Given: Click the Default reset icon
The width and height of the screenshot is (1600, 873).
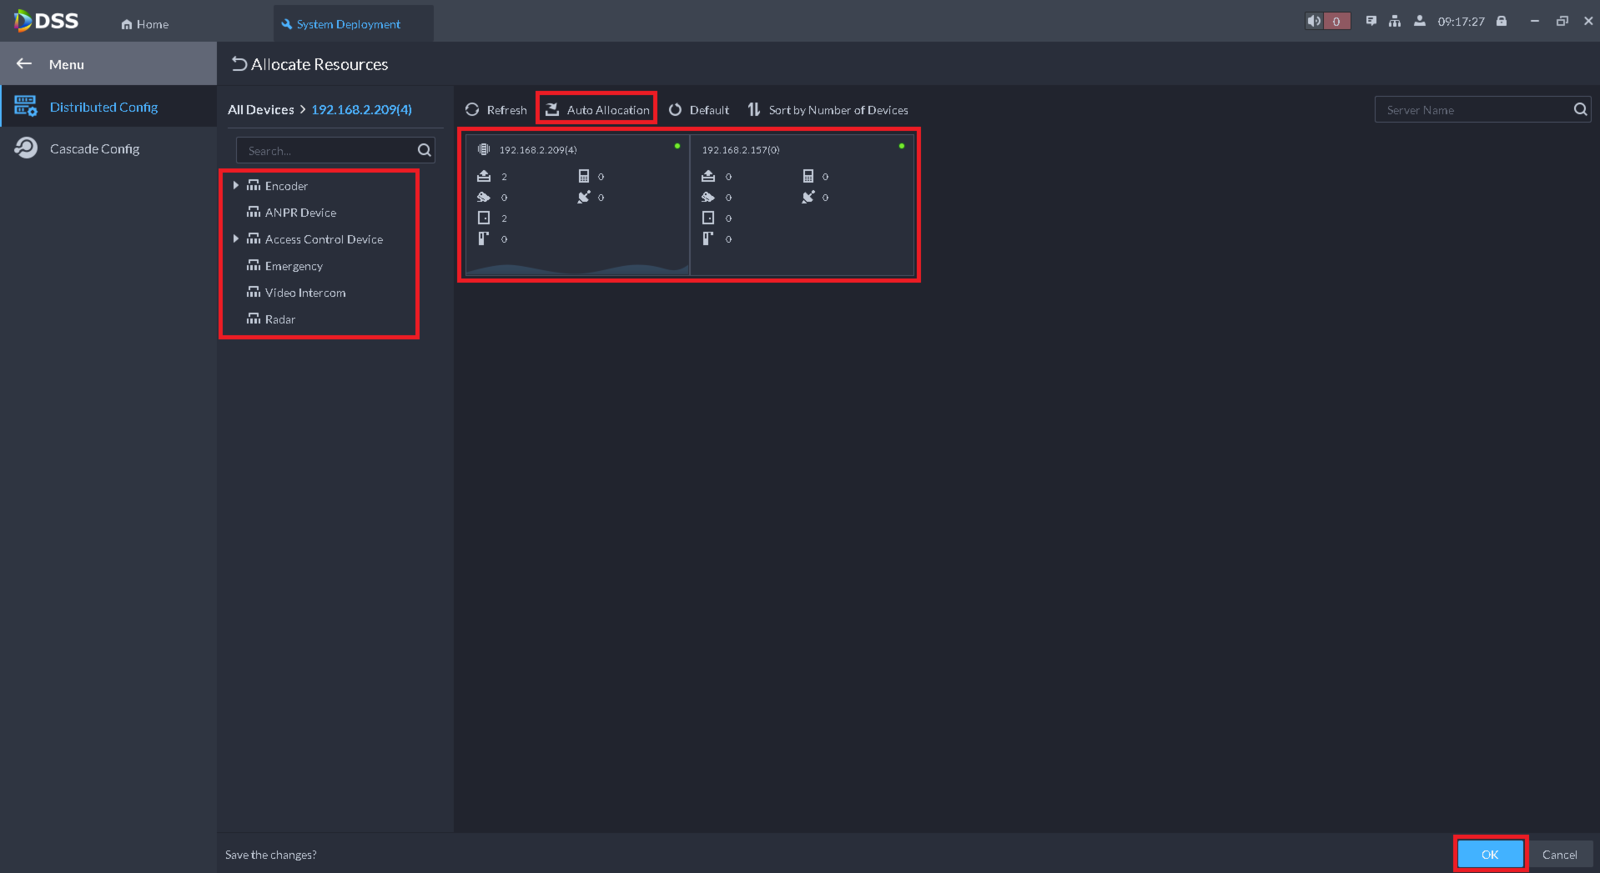Looking at the screenshot, I should click(675, 110).
